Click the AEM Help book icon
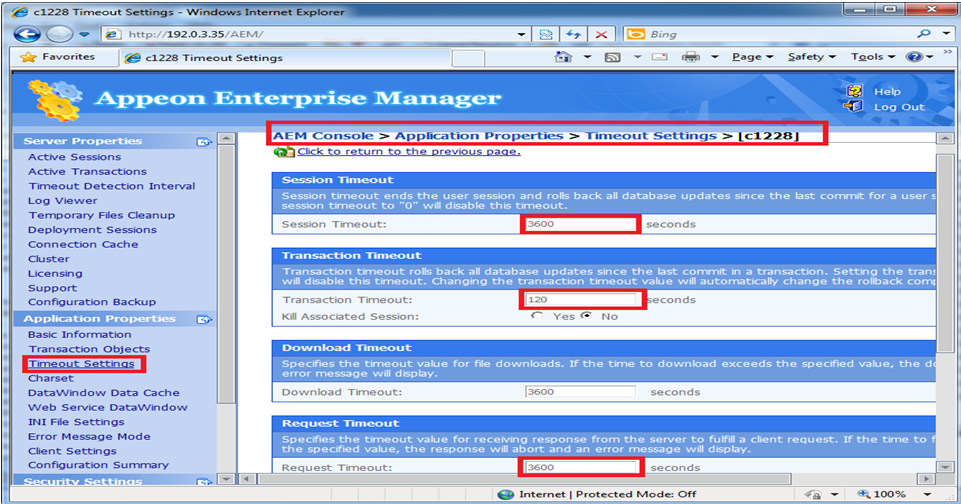The width and height of the screenshot is (961, 504). (854, 91)
